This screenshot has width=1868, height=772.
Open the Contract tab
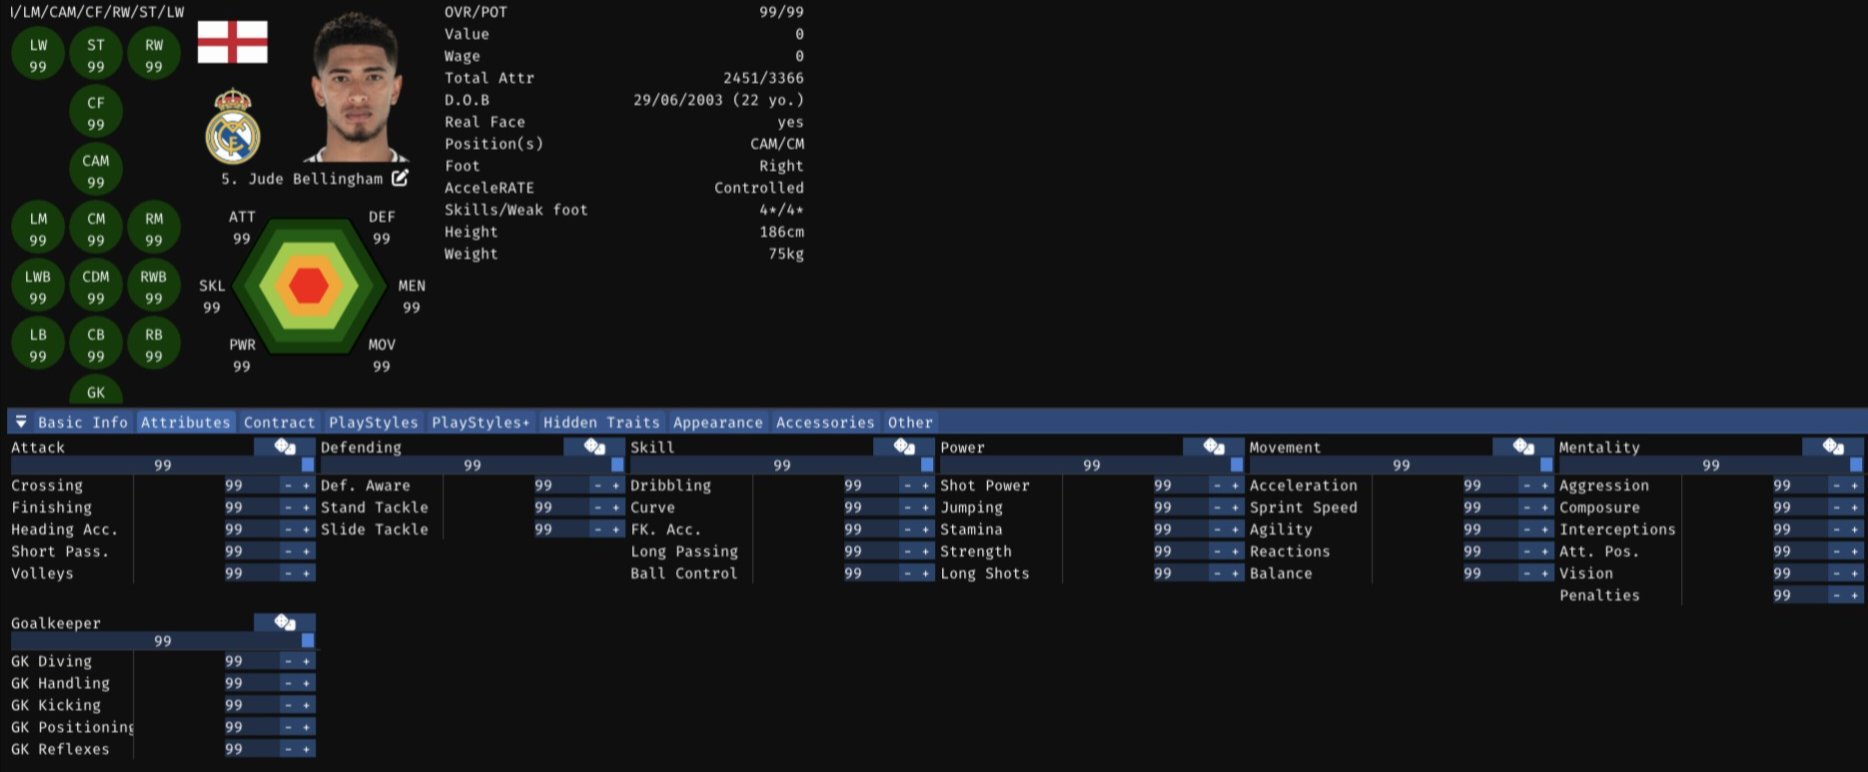279,422
